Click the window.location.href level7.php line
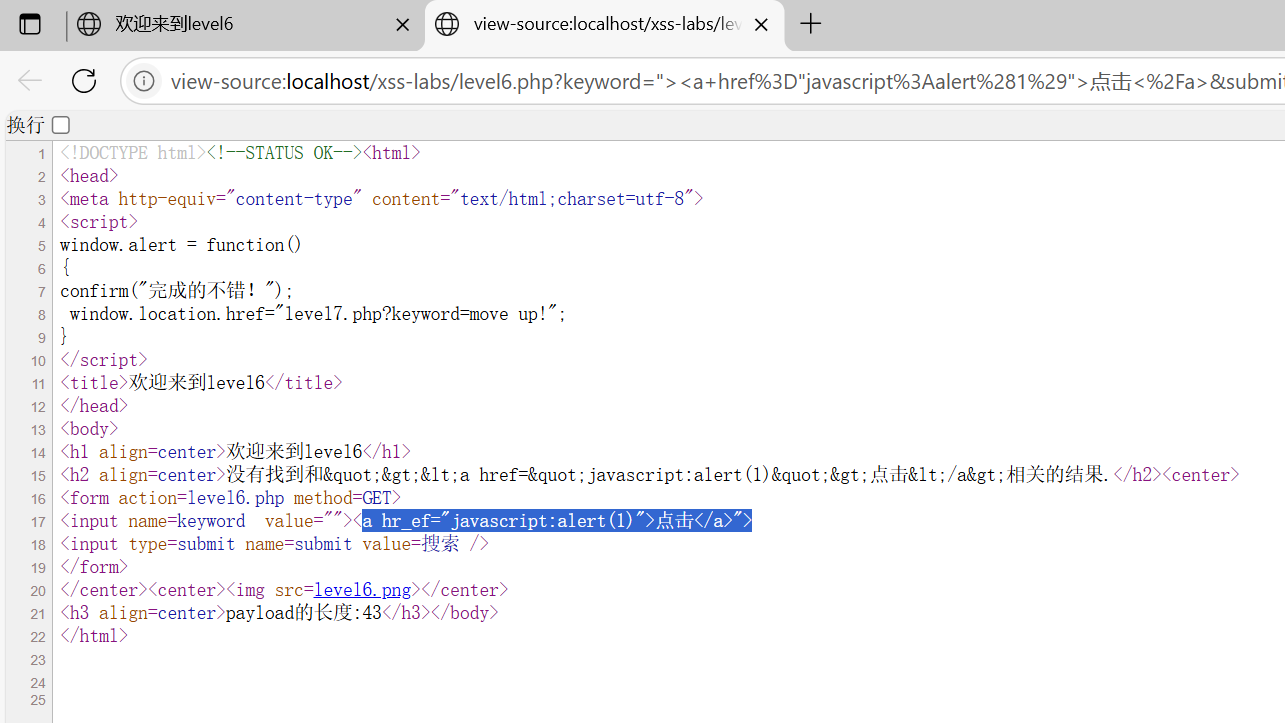The height and width of the screenshot is (723, 1285). coord(318,314)
